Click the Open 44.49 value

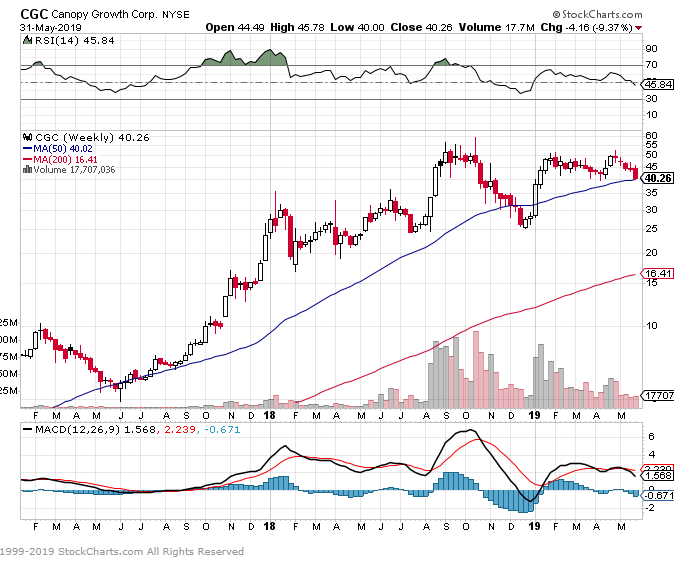pos(235,27)
